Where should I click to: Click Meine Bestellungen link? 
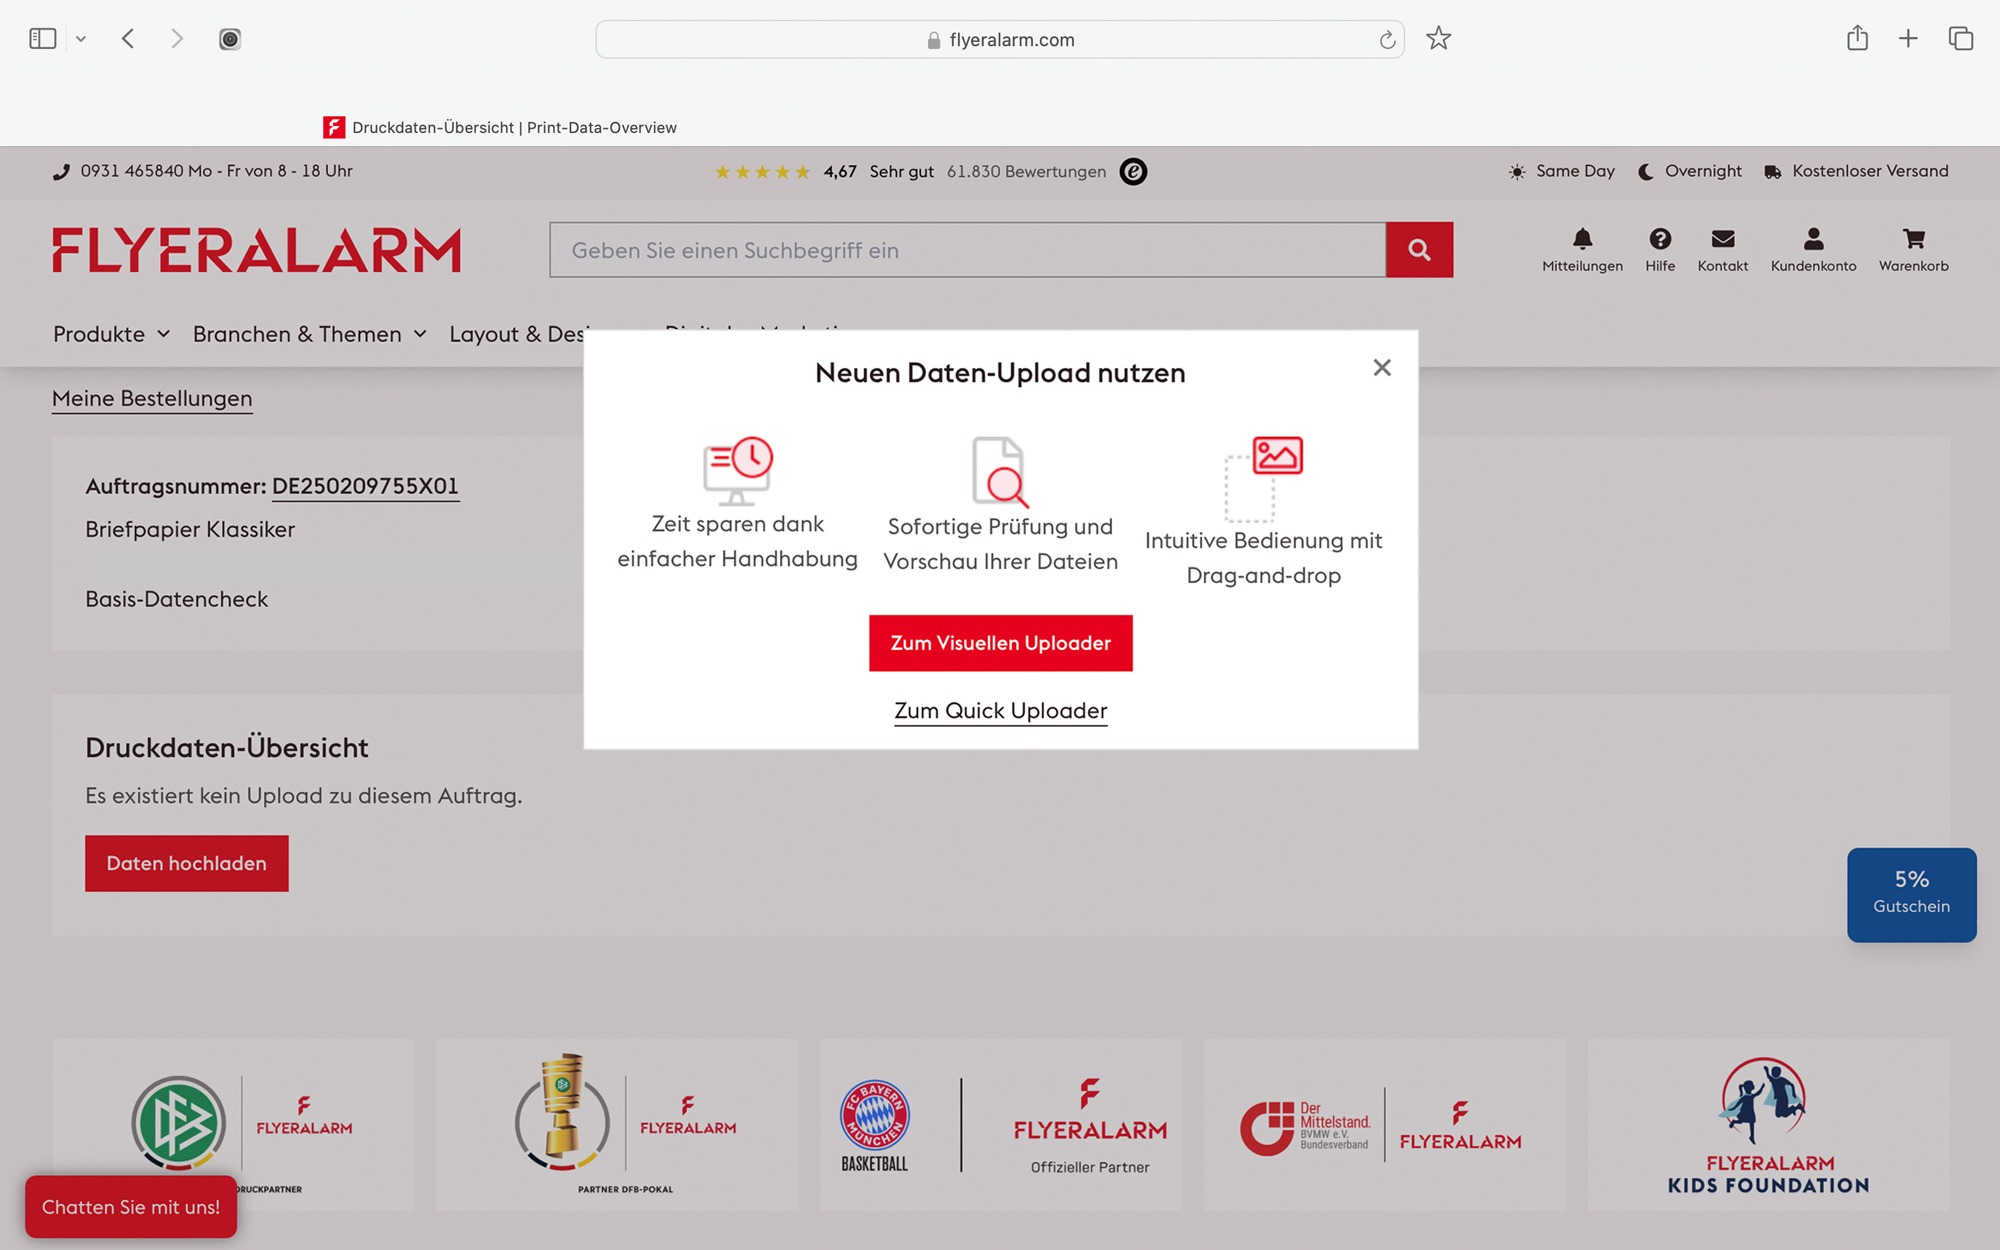point(152,399)
